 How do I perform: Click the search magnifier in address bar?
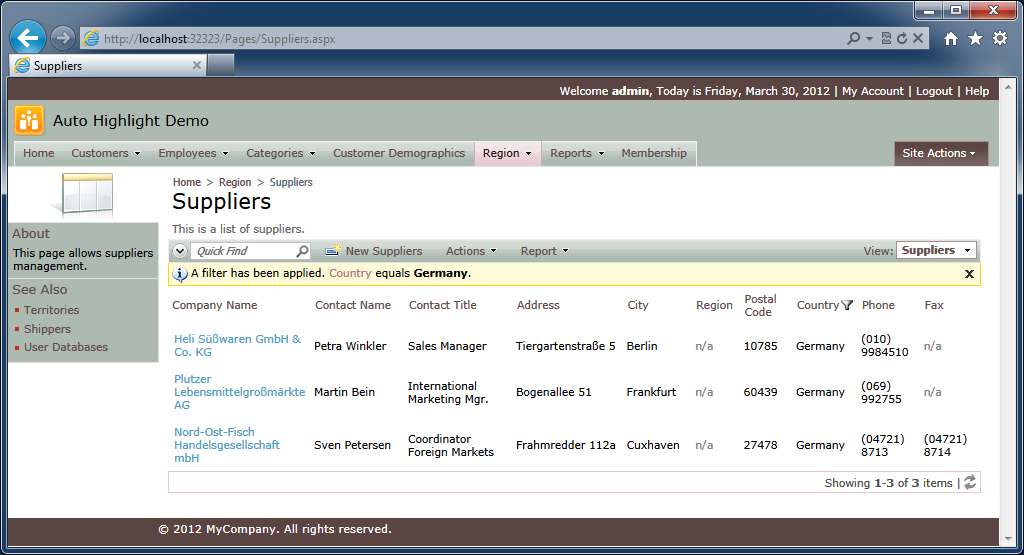[x=853, y=39]
